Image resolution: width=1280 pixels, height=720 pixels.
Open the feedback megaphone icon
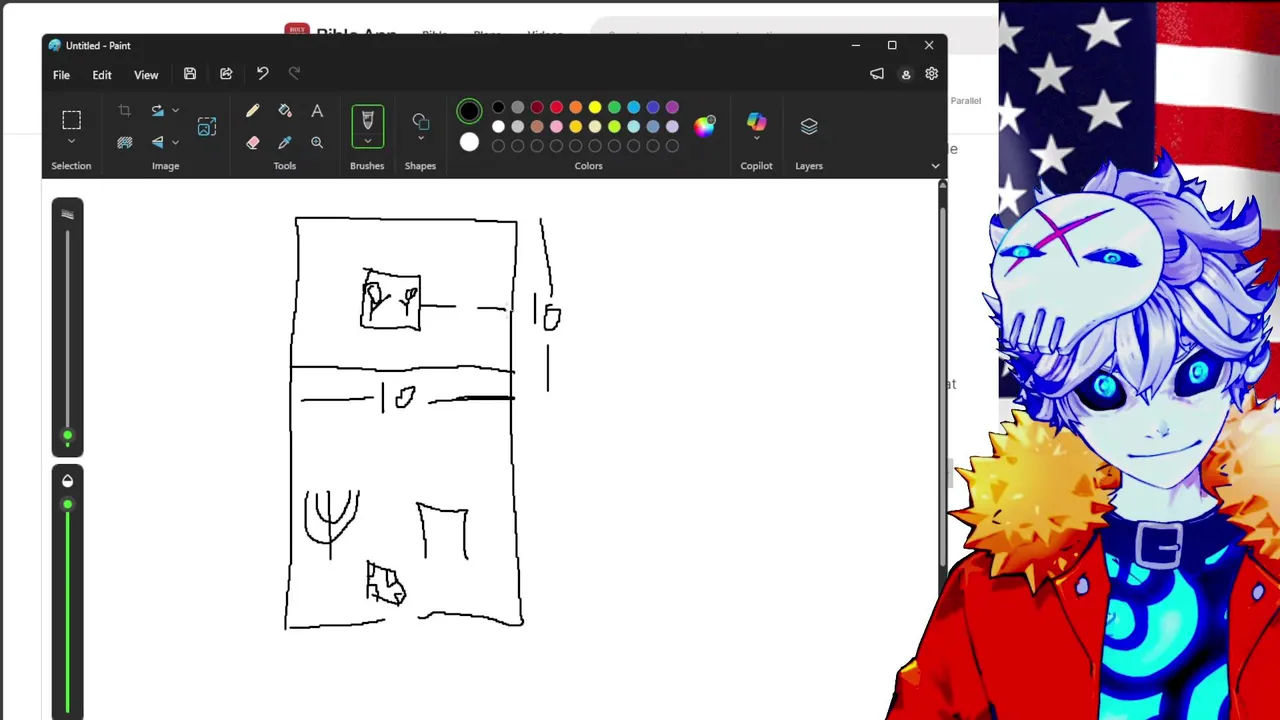(877, 74)
